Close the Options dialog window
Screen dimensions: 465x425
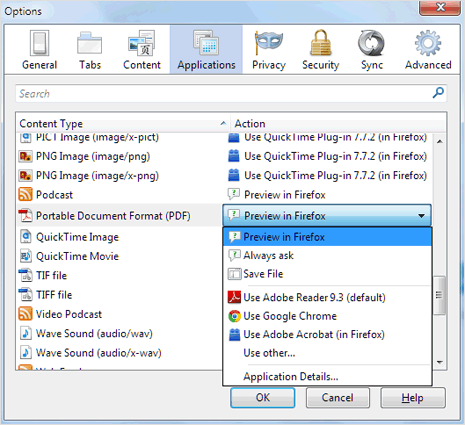click(x=440, y=7)
